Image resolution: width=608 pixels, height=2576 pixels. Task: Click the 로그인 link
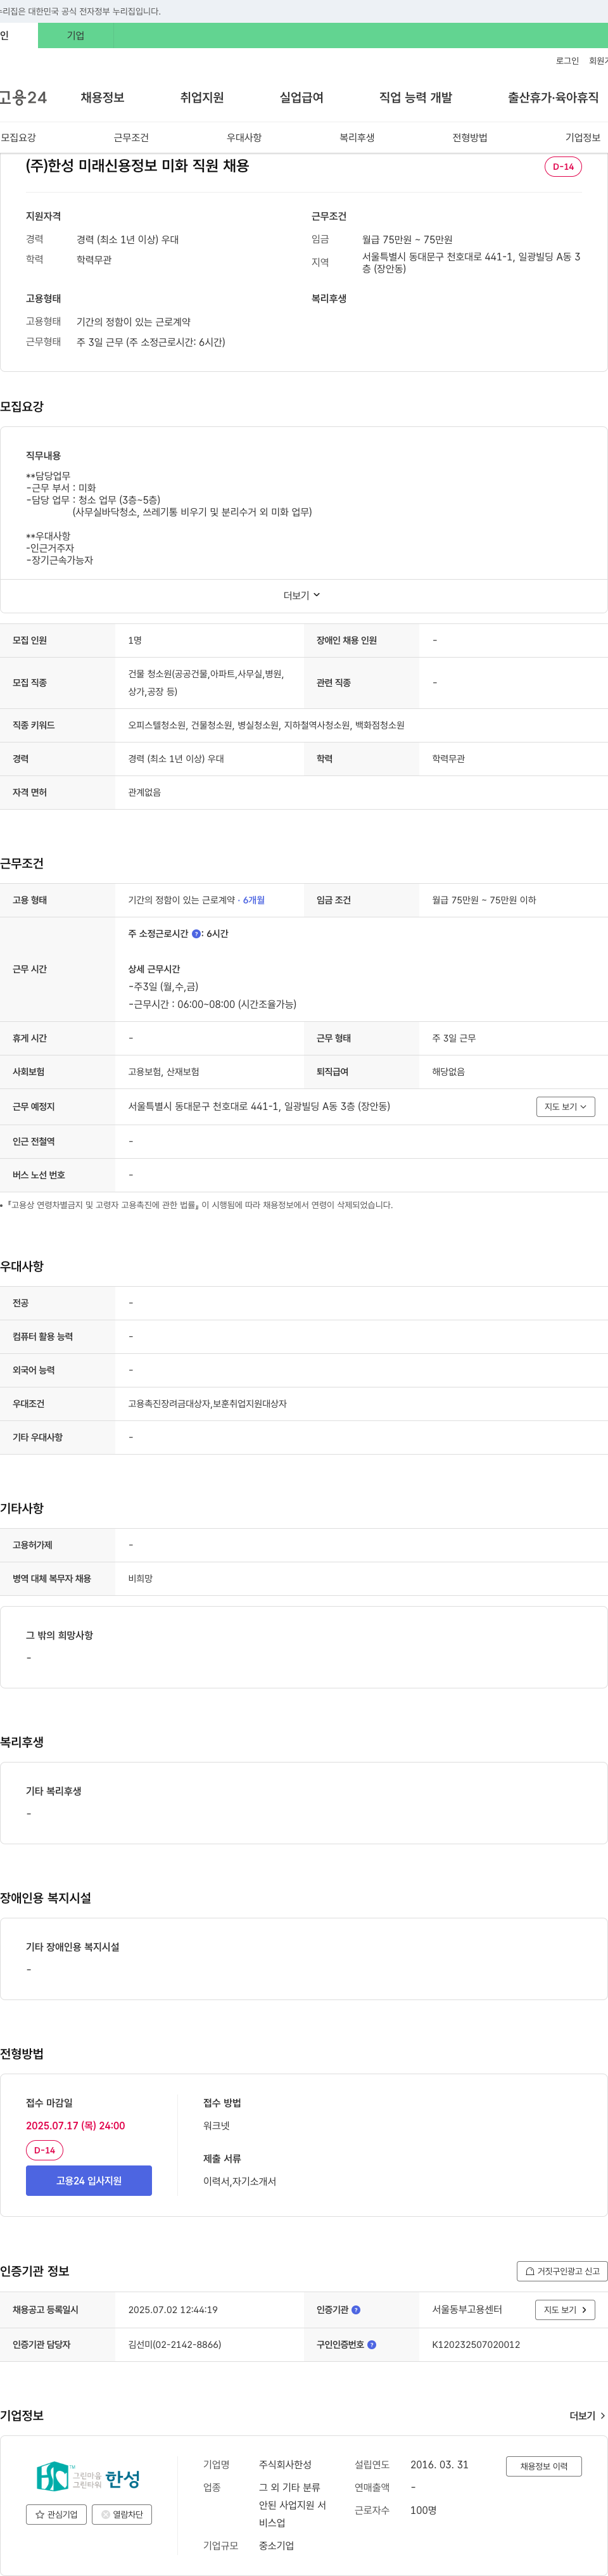click(567, 61)
